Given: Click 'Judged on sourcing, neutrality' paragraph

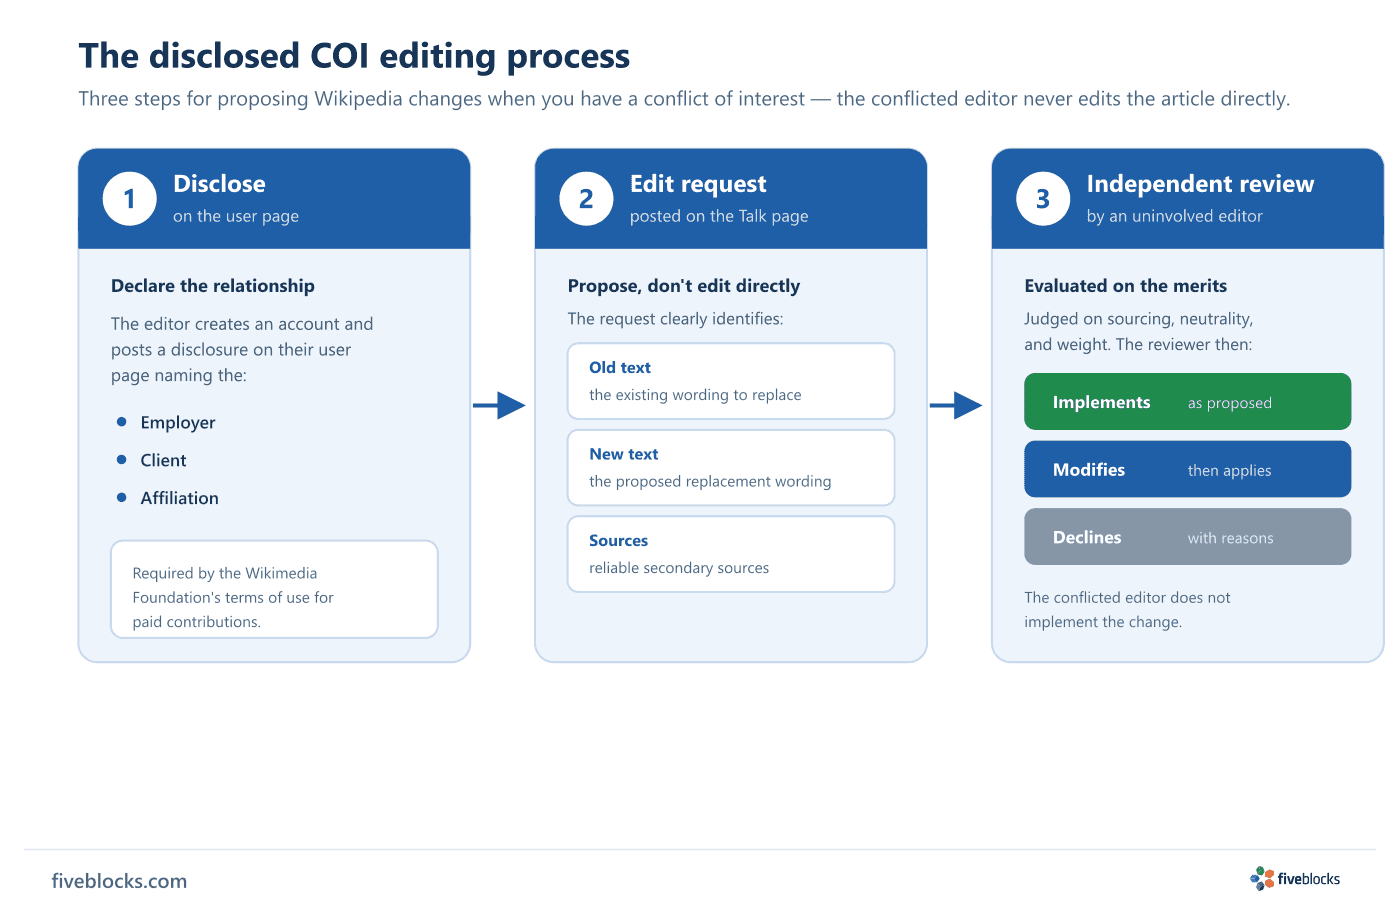Looking at the screenshot, I should pyautogui.click(x=1139, y=331).
